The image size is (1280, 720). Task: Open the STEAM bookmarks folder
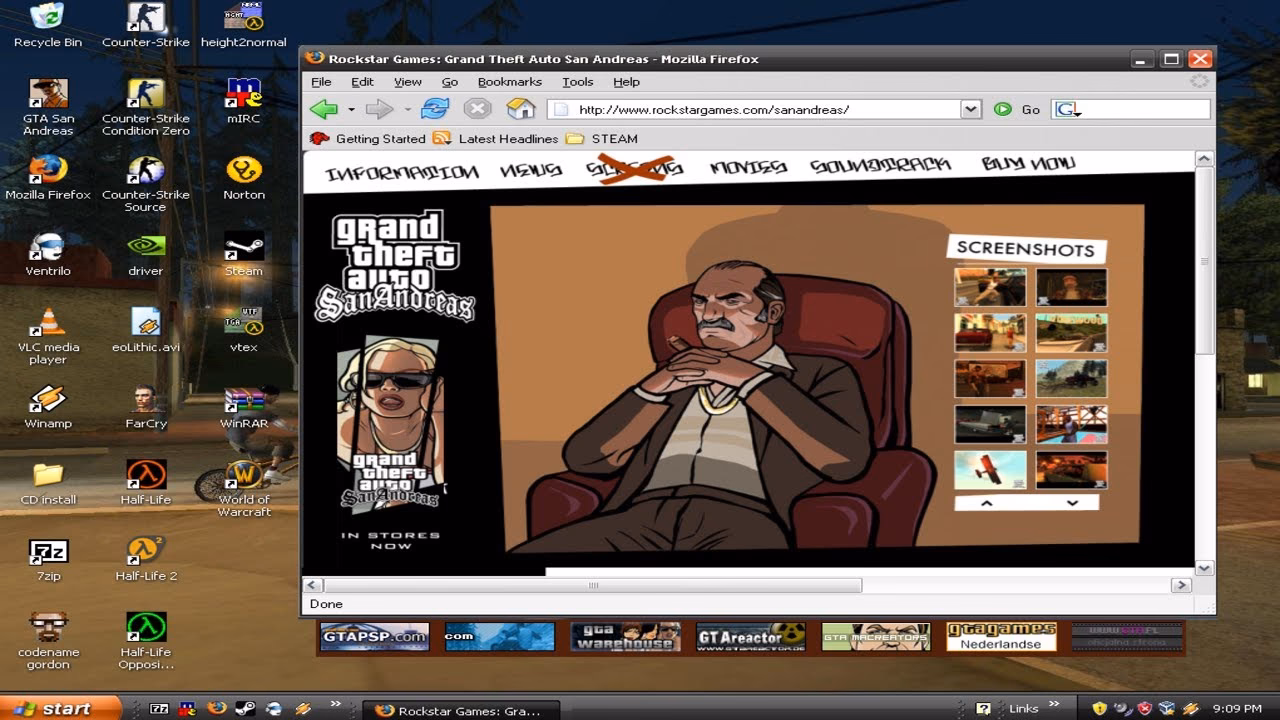[x=602, y=139]
